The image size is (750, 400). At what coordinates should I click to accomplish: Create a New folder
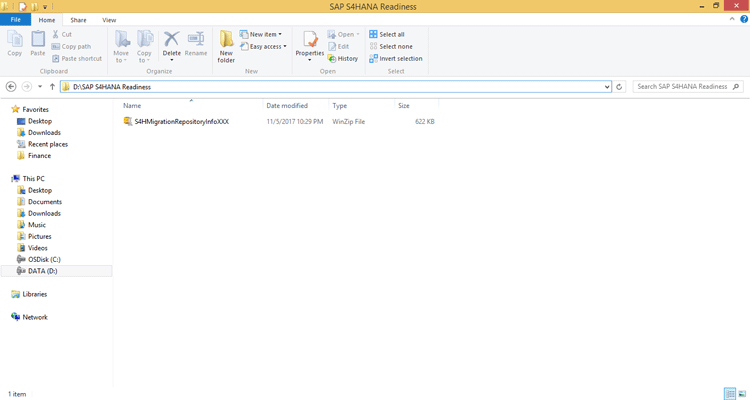226,46
